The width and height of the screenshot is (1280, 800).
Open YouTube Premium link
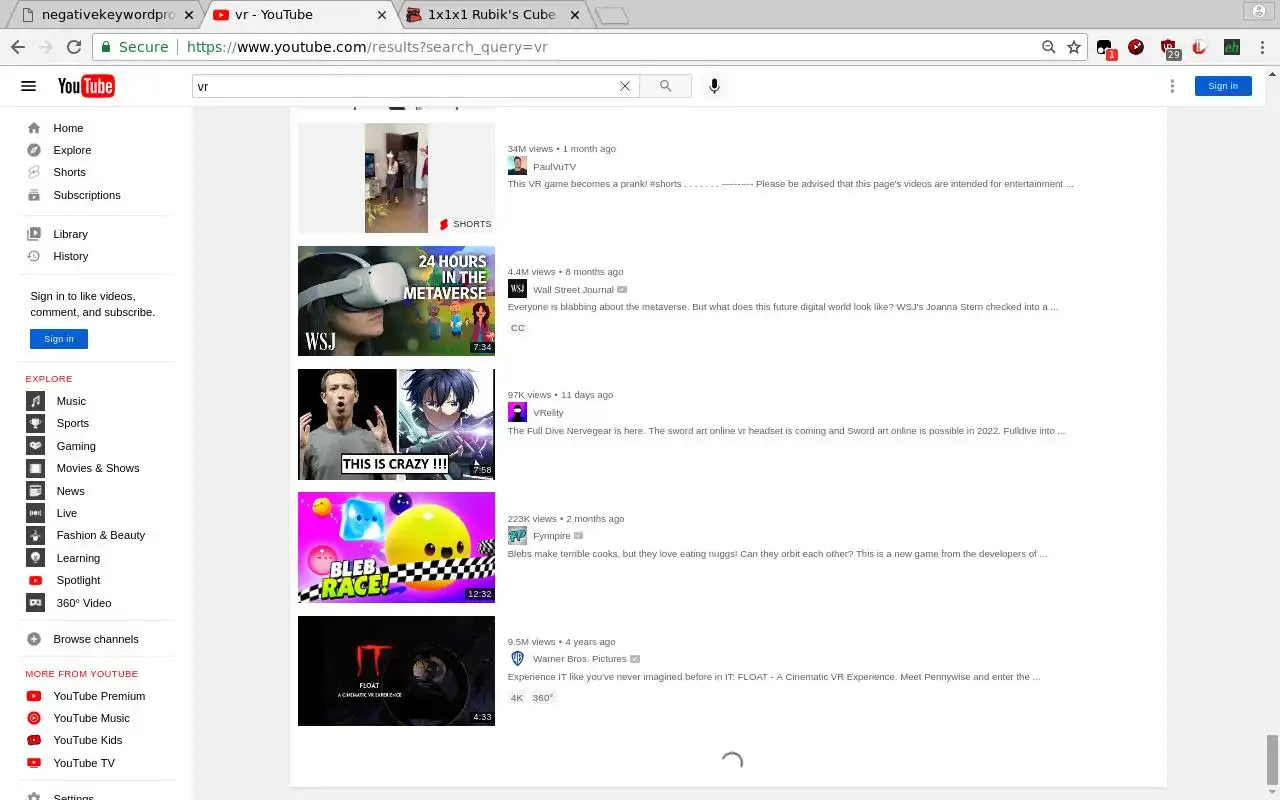[99, 696]
